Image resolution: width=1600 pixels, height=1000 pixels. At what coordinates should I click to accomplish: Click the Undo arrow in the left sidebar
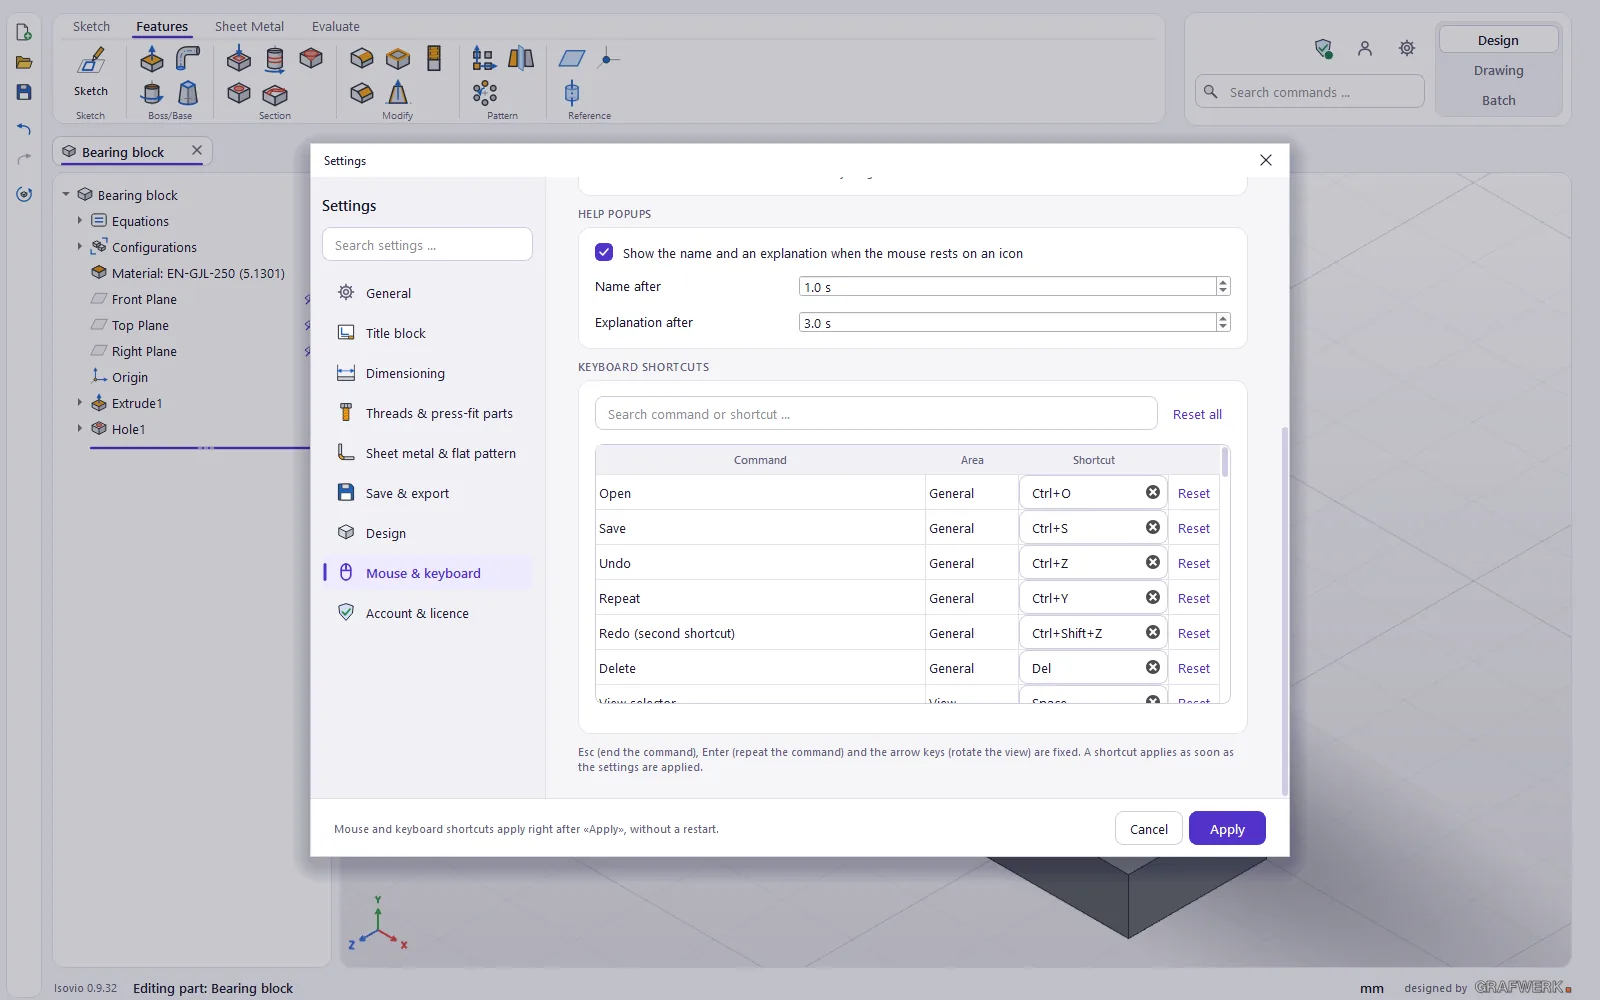point(24,129)
